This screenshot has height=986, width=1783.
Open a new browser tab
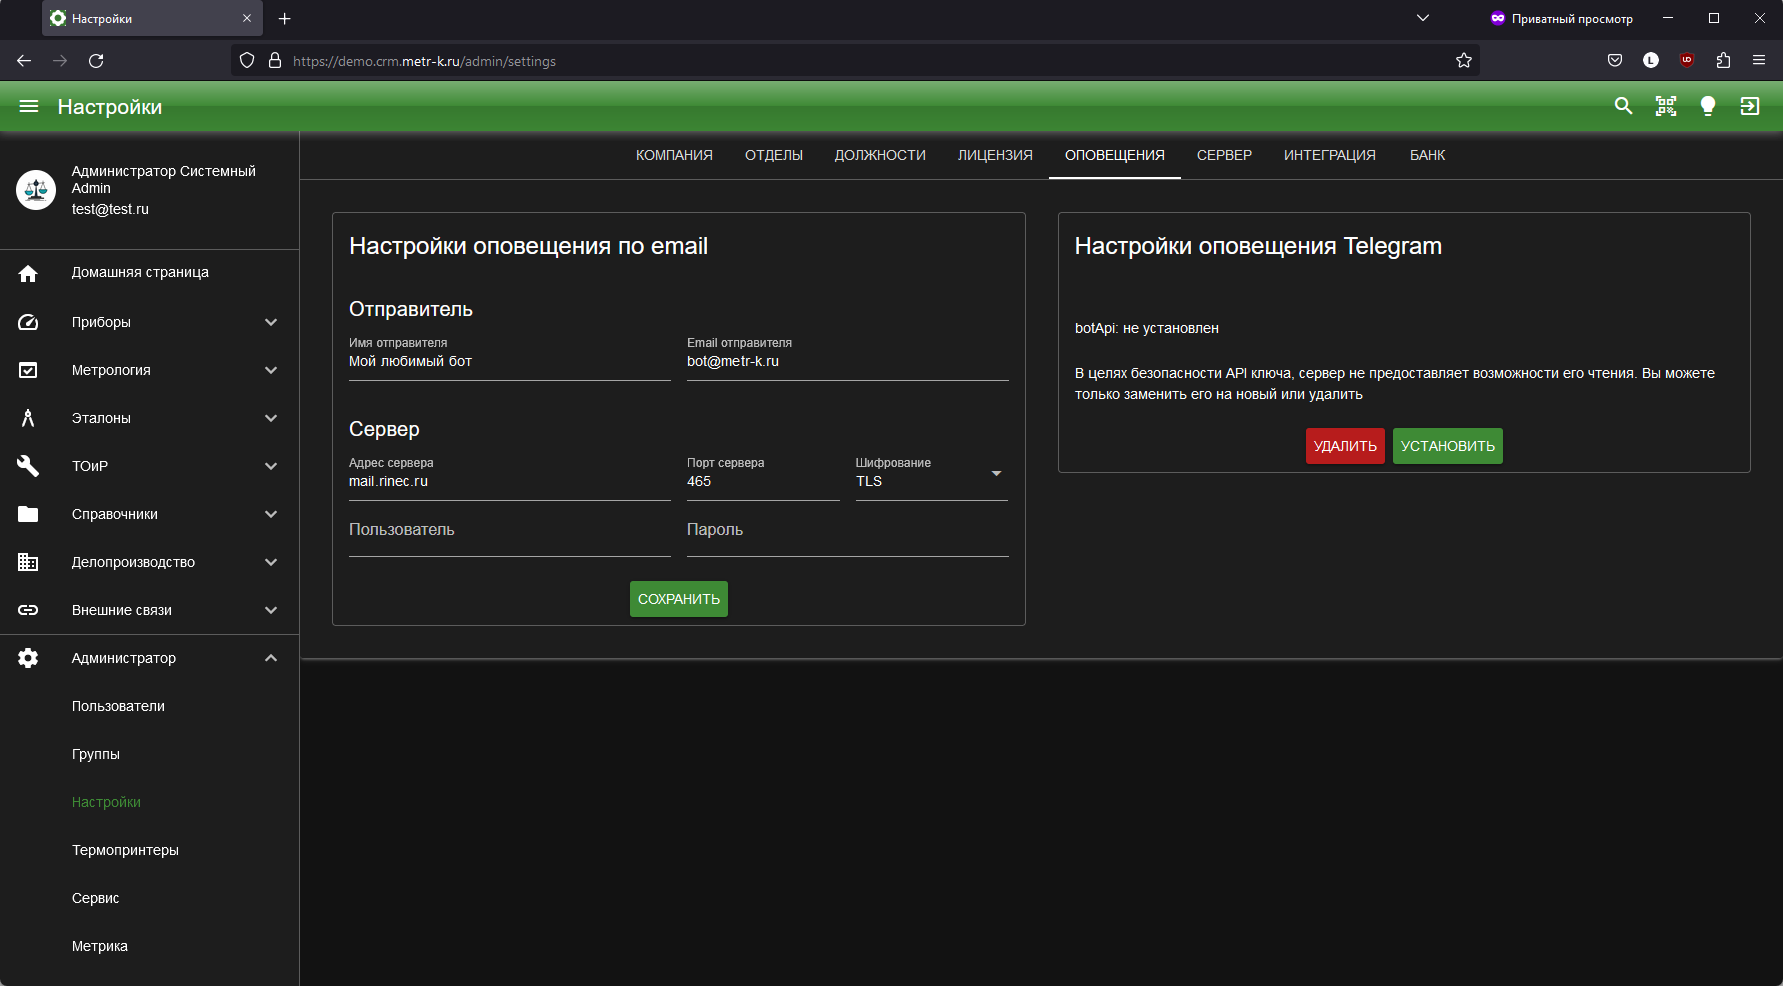tap(285, 19)
